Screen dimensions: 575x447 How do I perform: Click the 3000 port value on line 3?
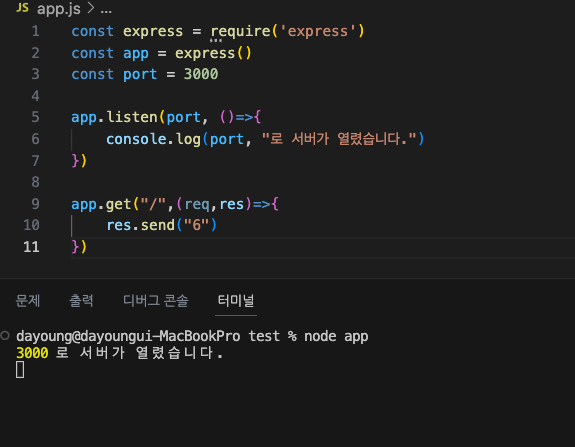pos(201,74)
